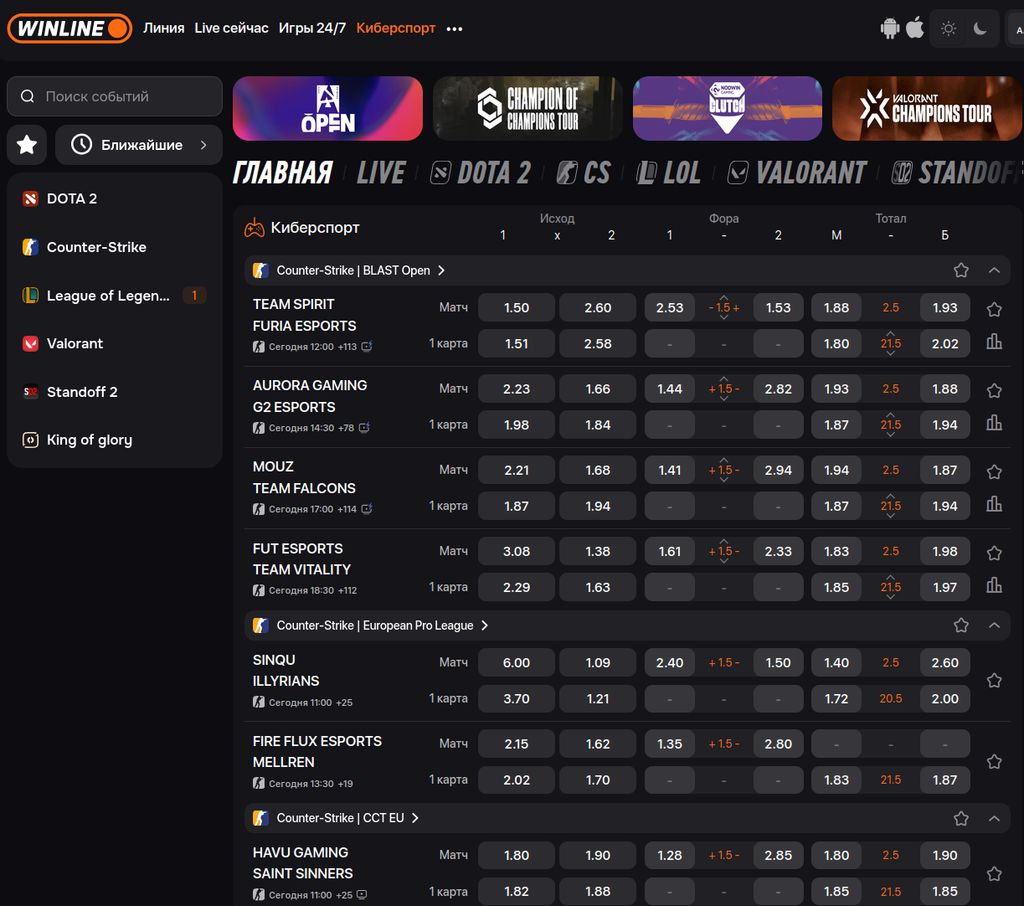The width and height of the screenshot is (1024, 906).
Task: Click the Winline logo
Action: (69, 29)
